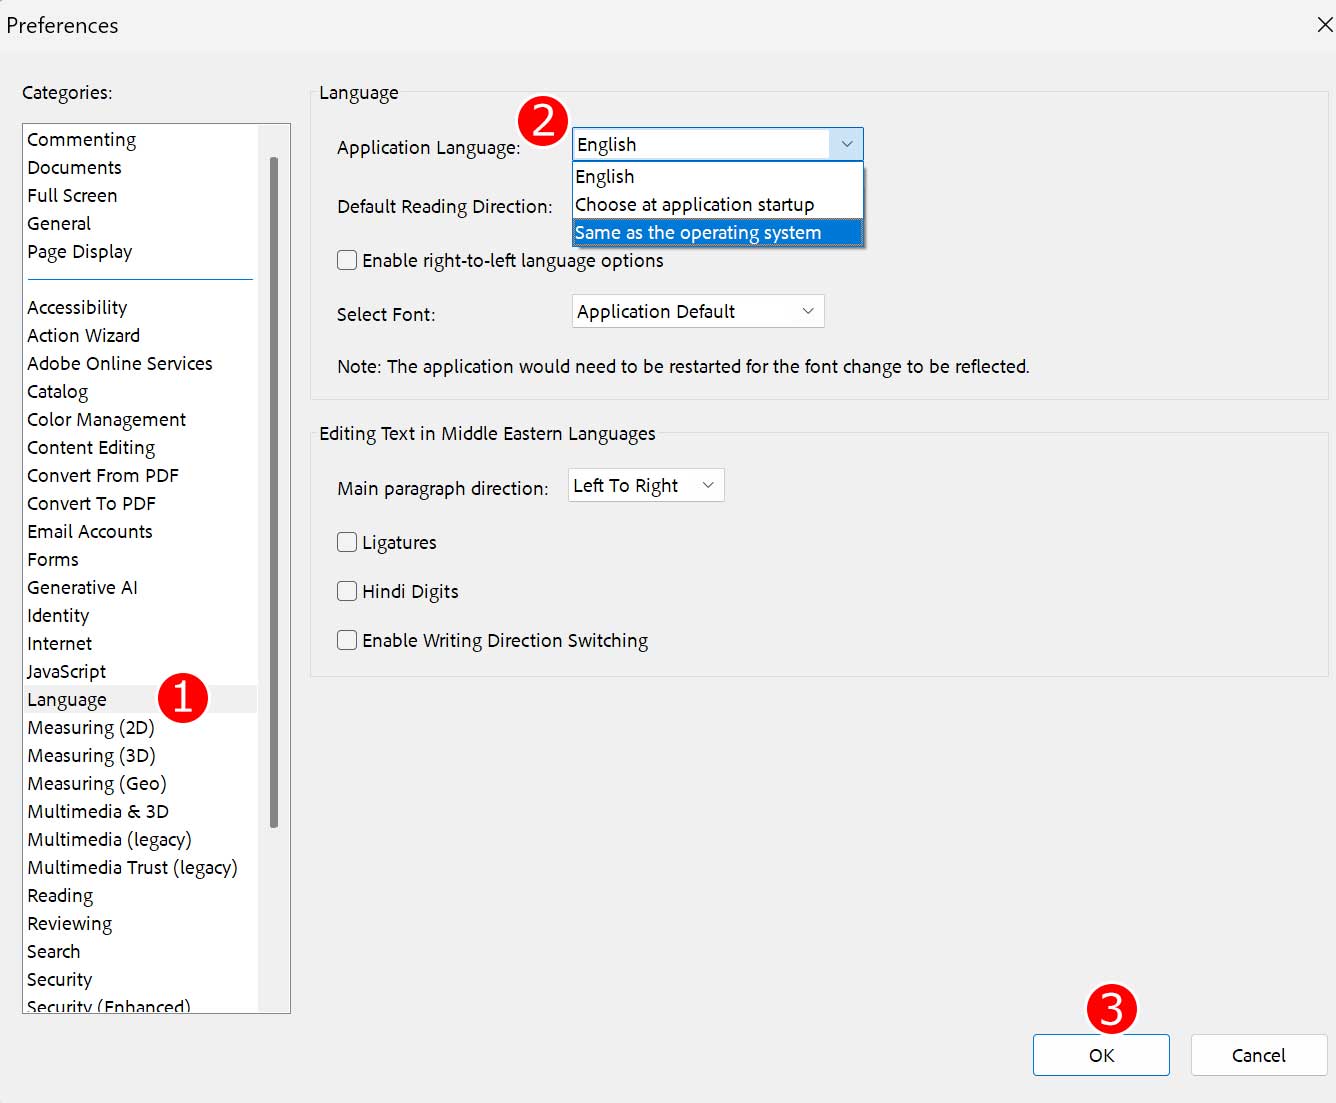This screenshot has width=1336, height=1103.
Task: Select Measuring (Geo) category
Action: tap(97, 784)
